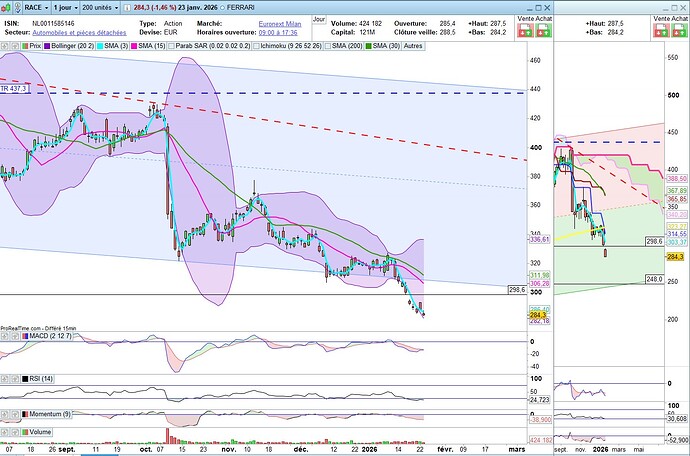Click the cyan SMA (3) swatch

[x=100, y=46]
